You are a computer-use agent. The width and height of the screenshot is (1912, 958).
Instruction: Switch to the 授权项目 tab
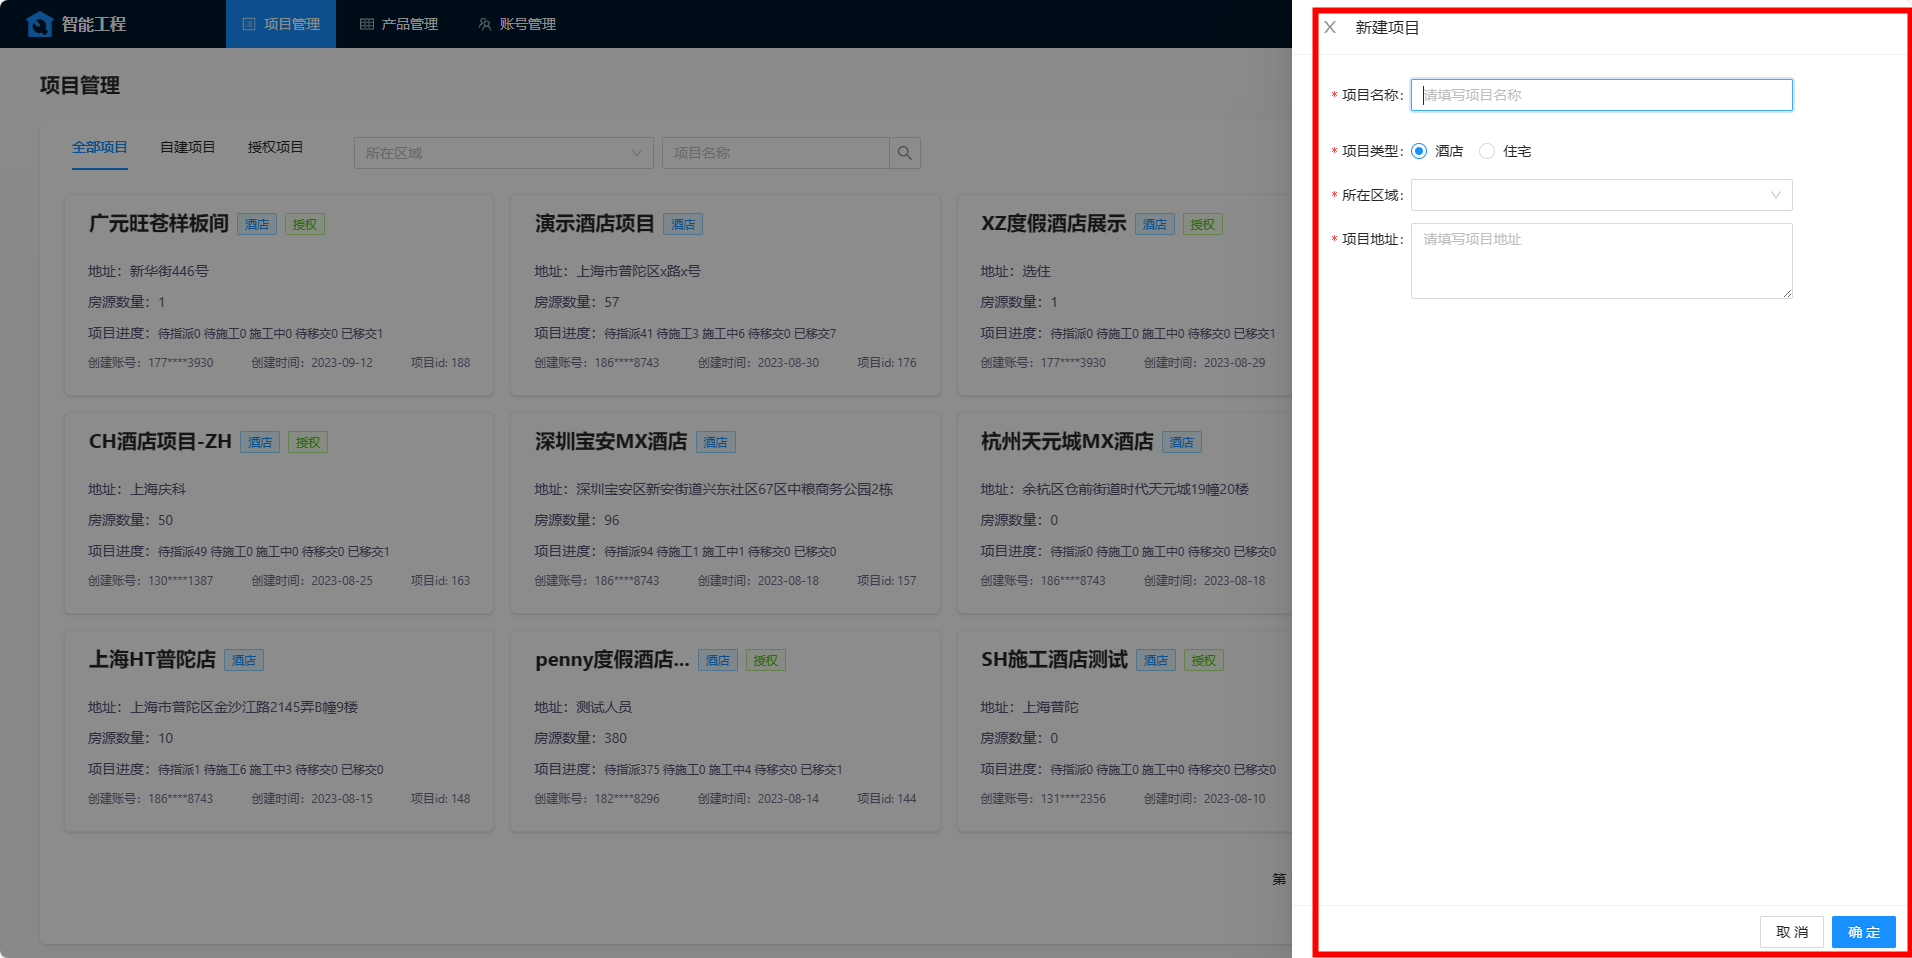[x=276, y=147]
